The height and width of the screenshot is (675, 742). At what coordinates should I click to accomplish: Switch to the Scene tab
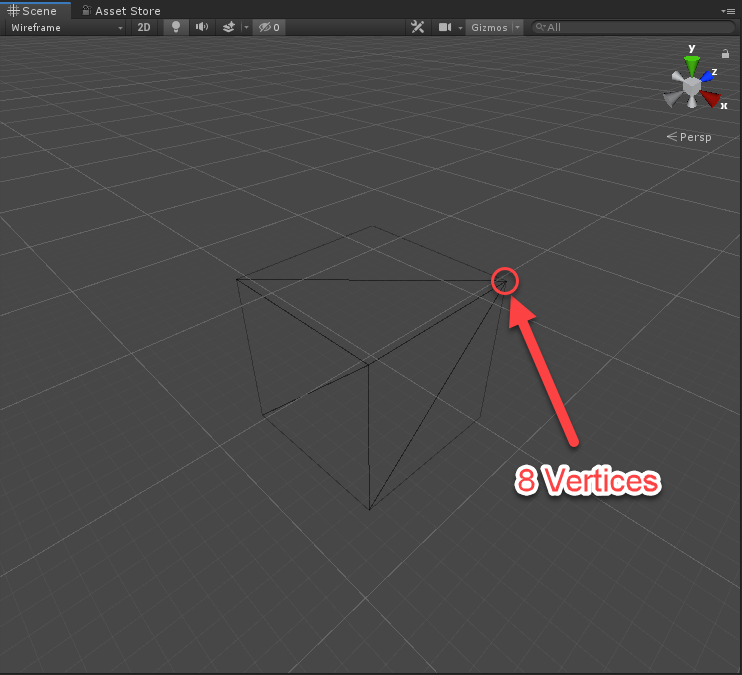tap(33, 10)
